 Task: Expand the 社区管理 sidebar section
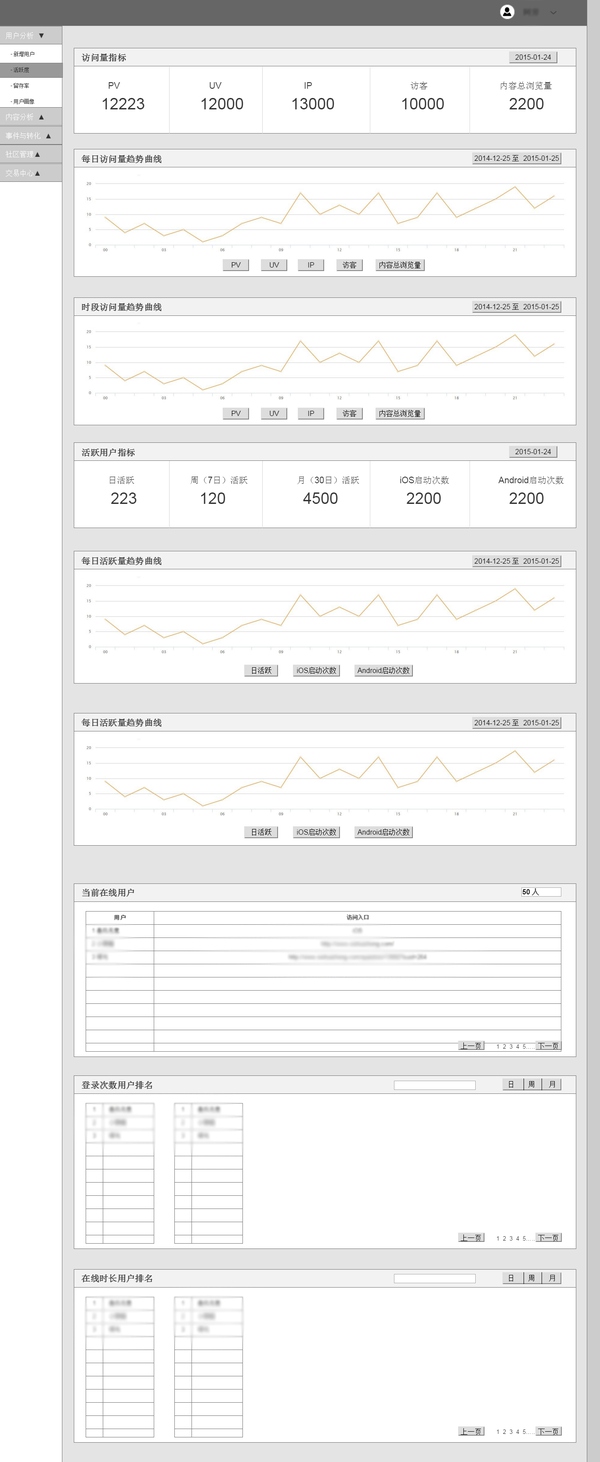coord(30,154)
